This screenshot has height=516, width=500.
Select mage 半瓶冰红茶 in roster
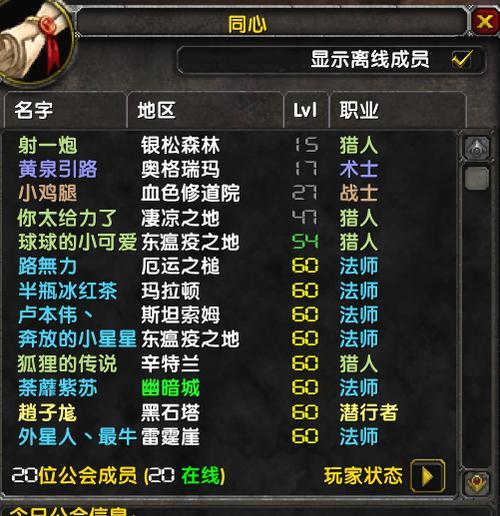tap(230, 291)
